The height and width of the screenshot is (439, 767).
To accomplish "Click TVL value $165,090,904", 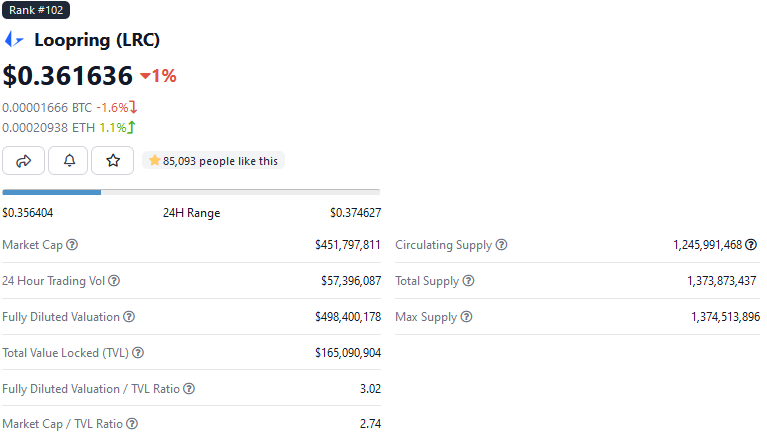I will click(348, 353).
